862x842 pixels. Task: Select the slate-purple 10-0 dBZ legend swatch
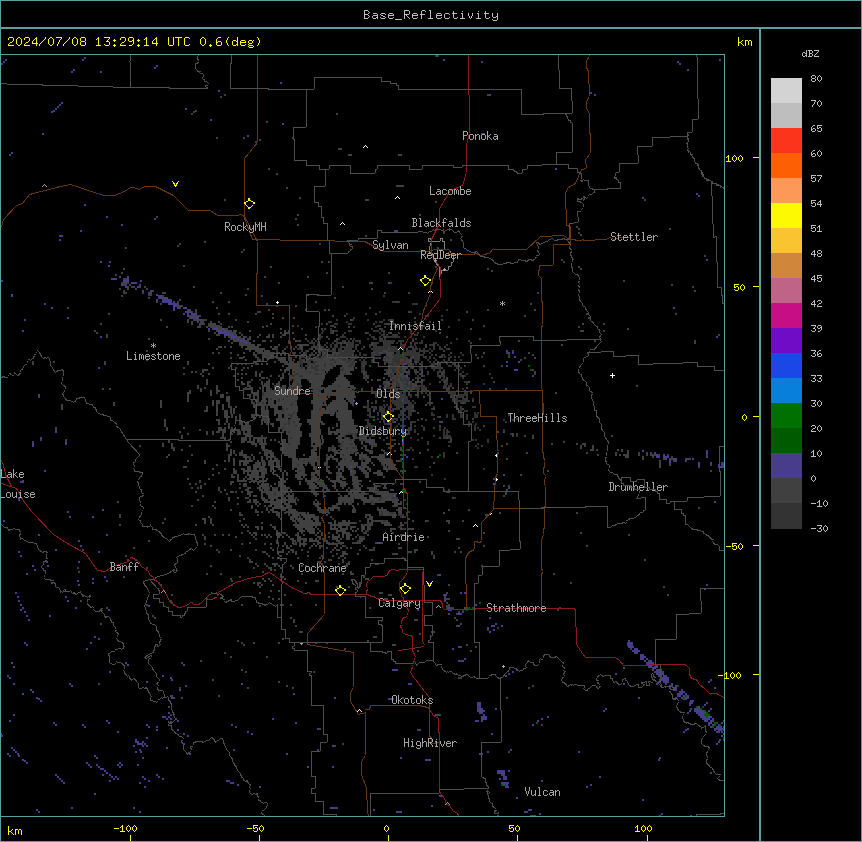[x=786, y=466]
